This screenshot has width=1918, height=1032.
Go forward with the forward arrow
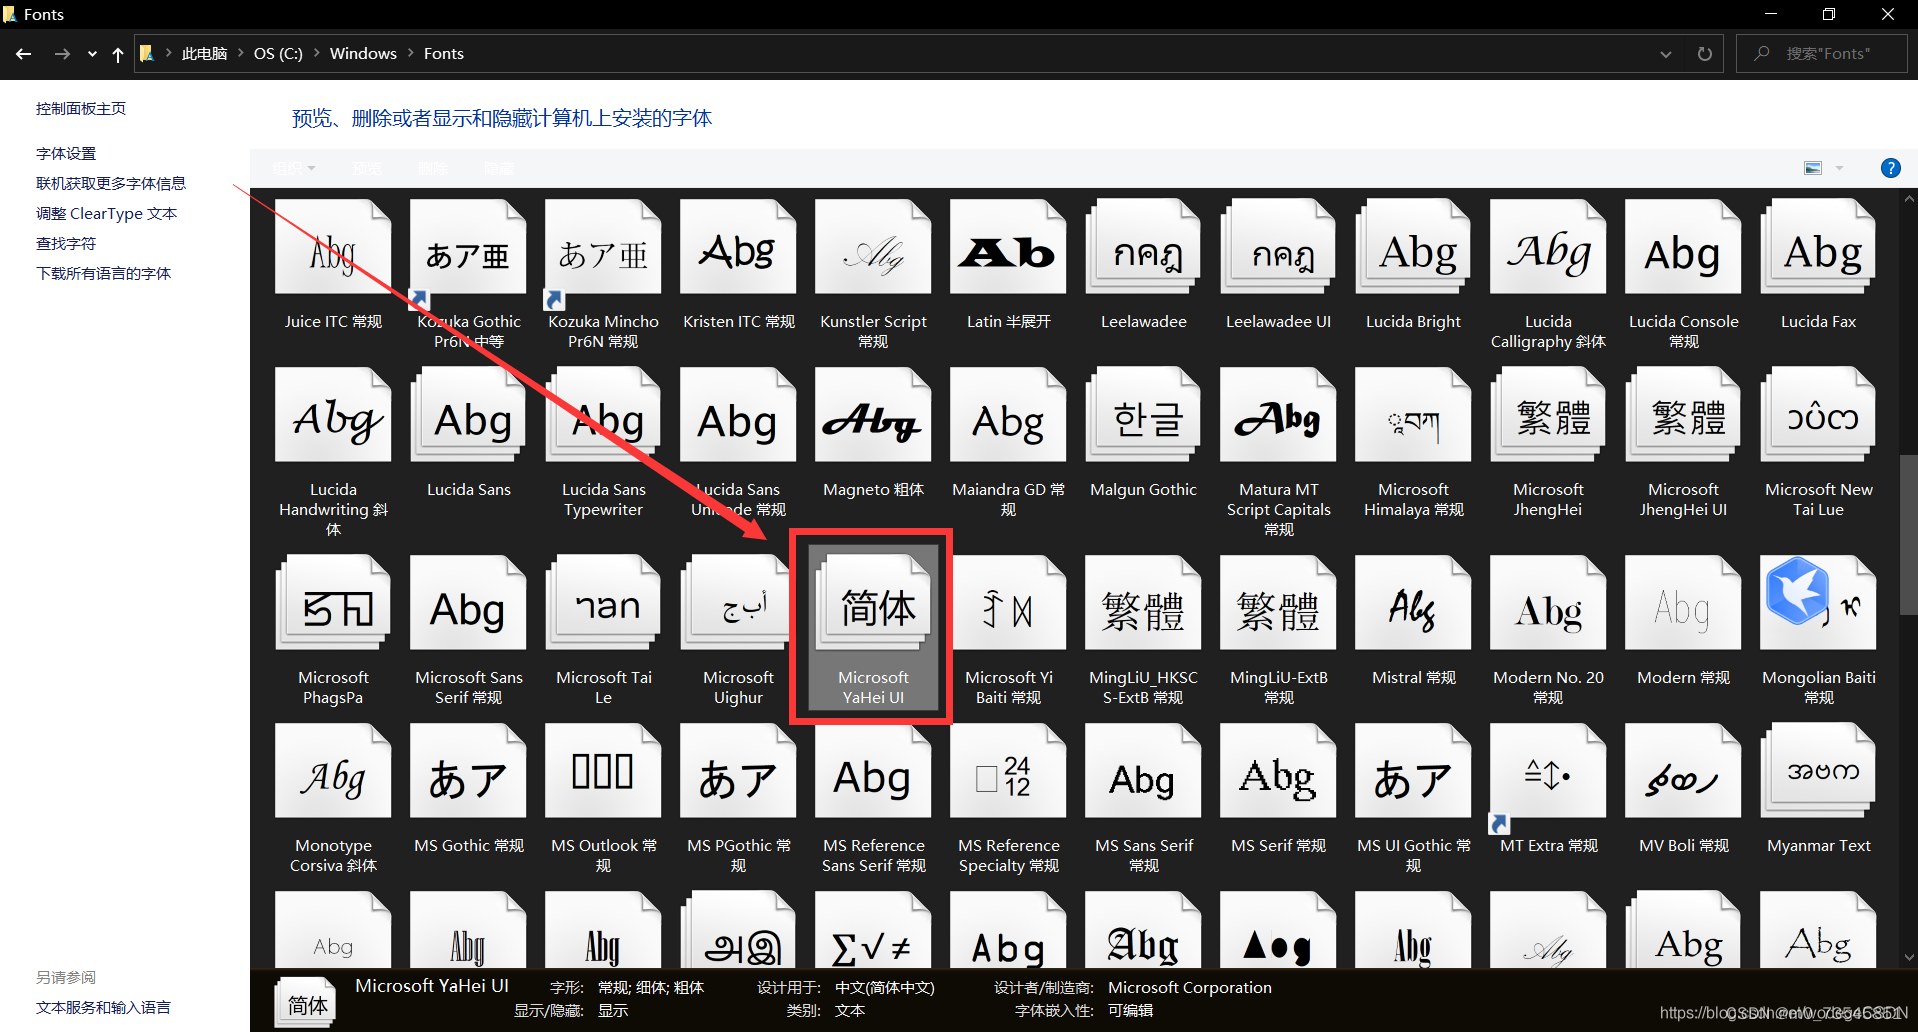[x=62, y=54]
